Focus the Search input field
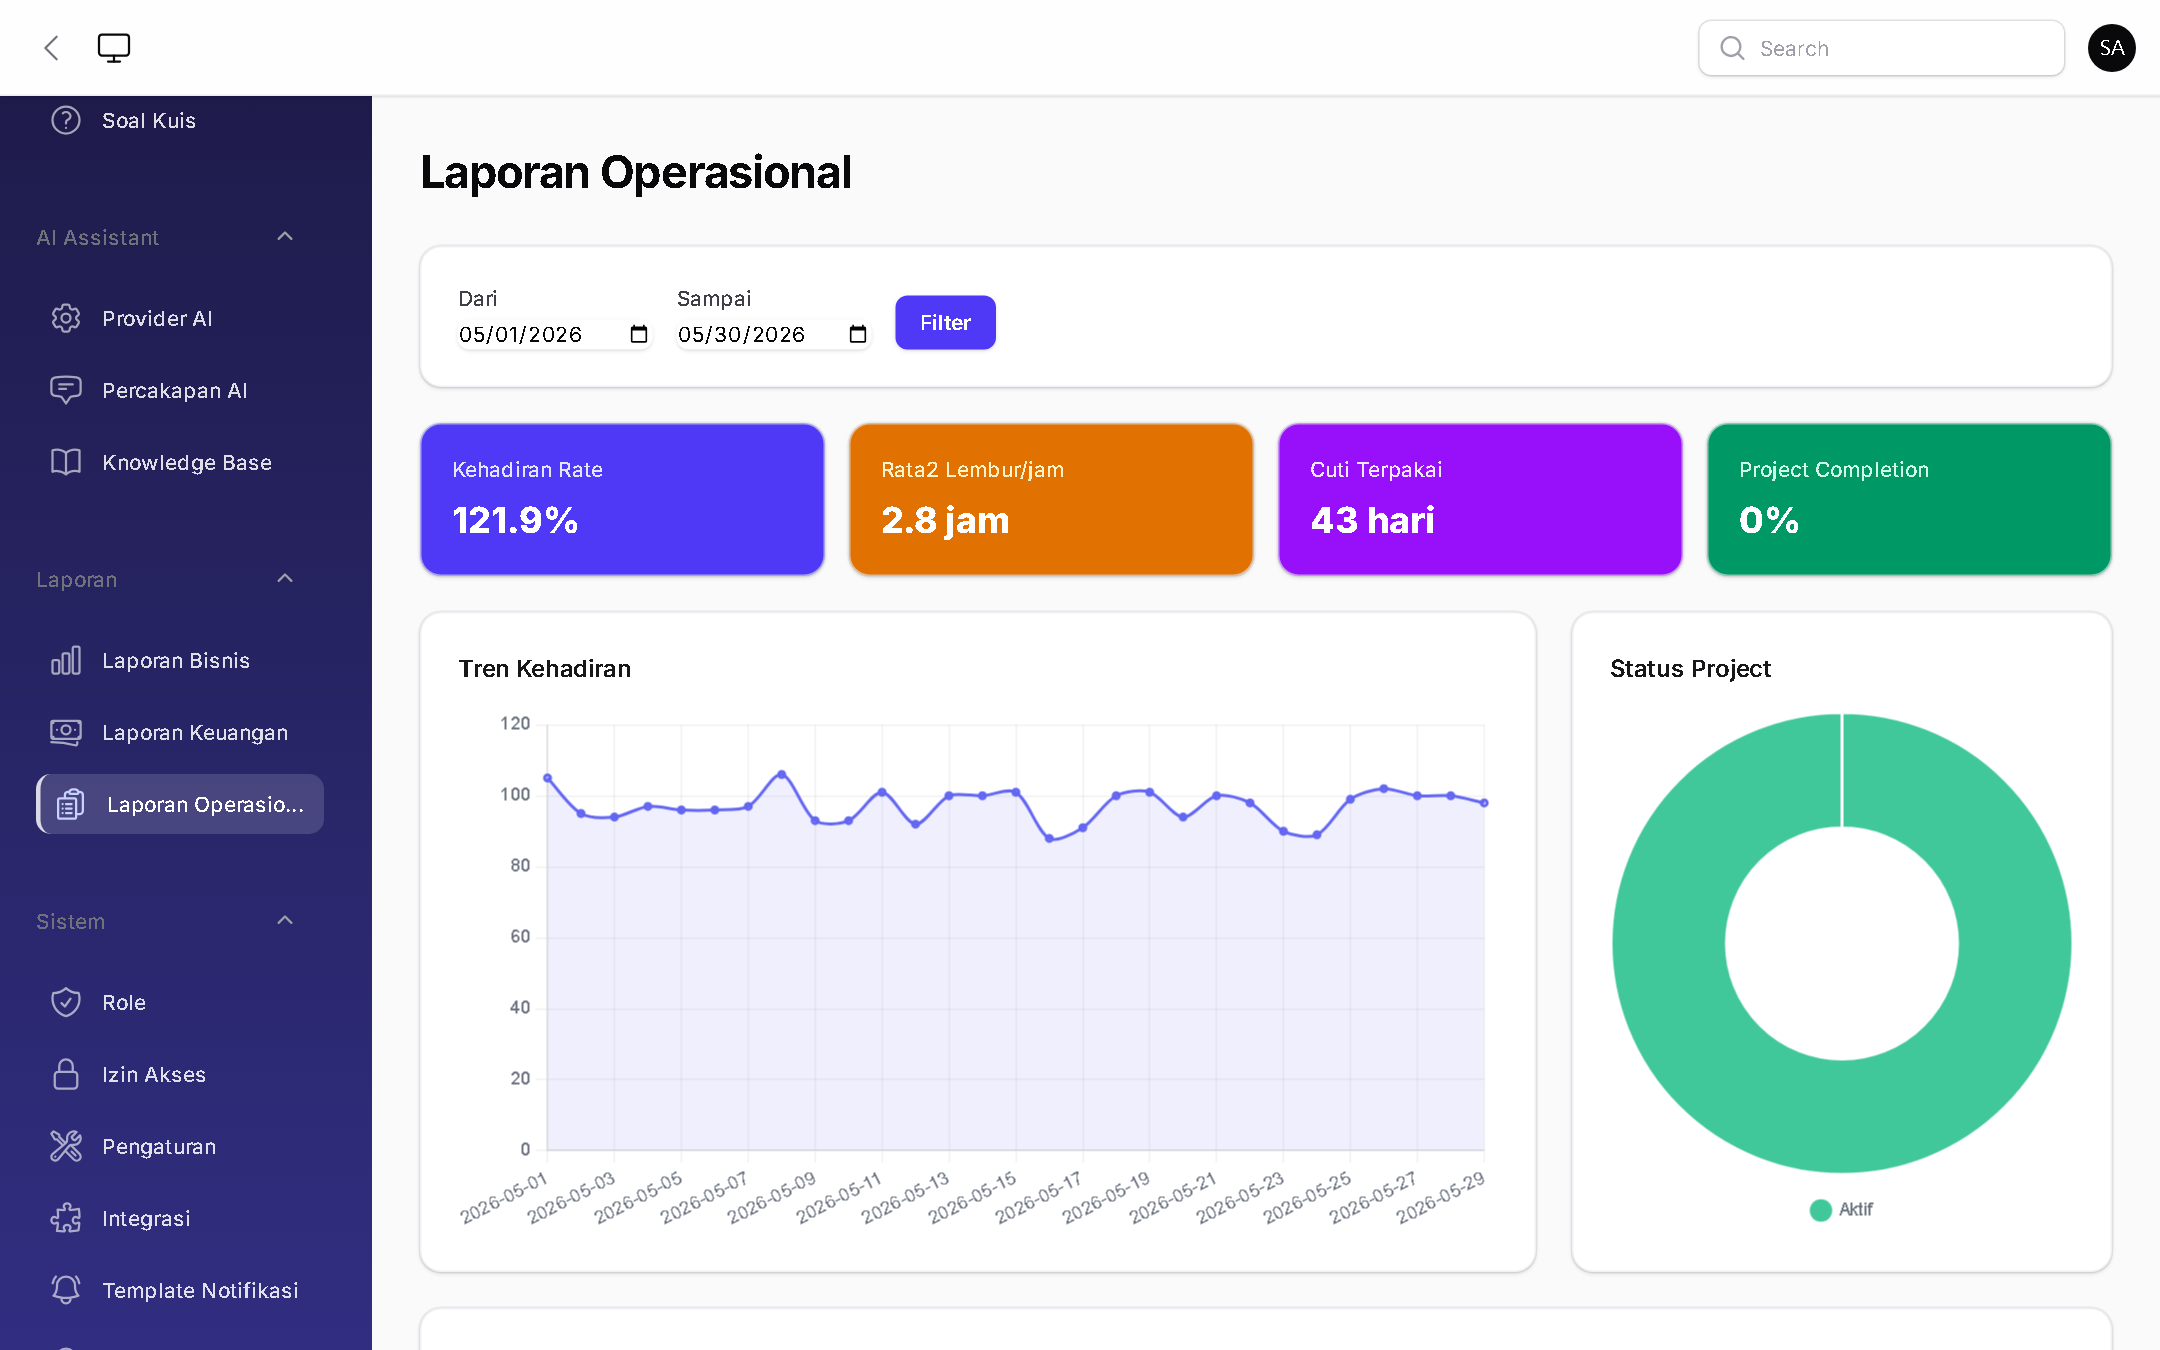2160x1350 pixels. coord(1881,48)
